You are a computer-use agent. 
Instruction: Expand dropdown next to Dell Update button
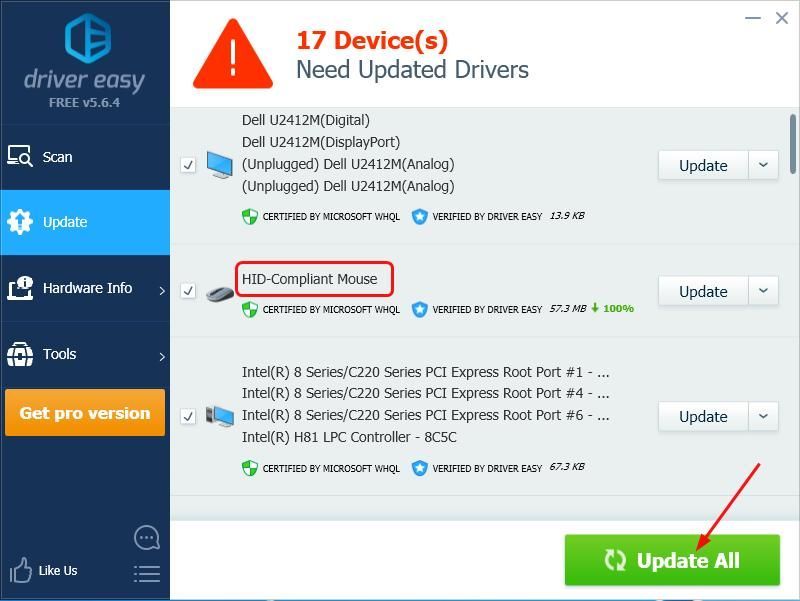[x=764, y=165]
